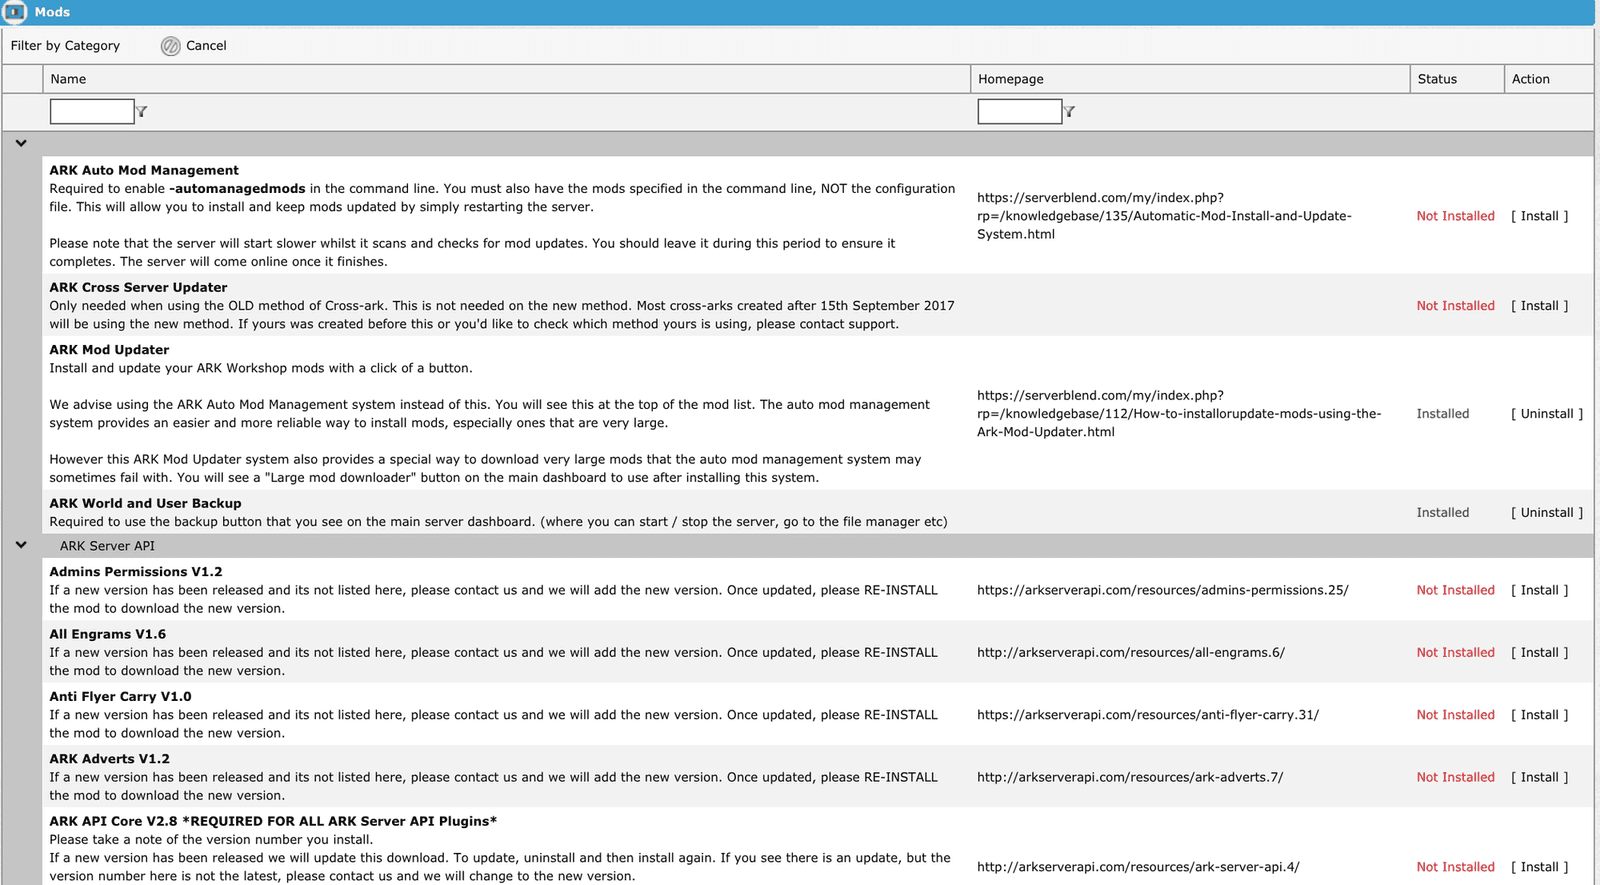Collapse the ARK Server API group
The height and width of the screenshot is (885, 1600).
click(x=21, y=546)
